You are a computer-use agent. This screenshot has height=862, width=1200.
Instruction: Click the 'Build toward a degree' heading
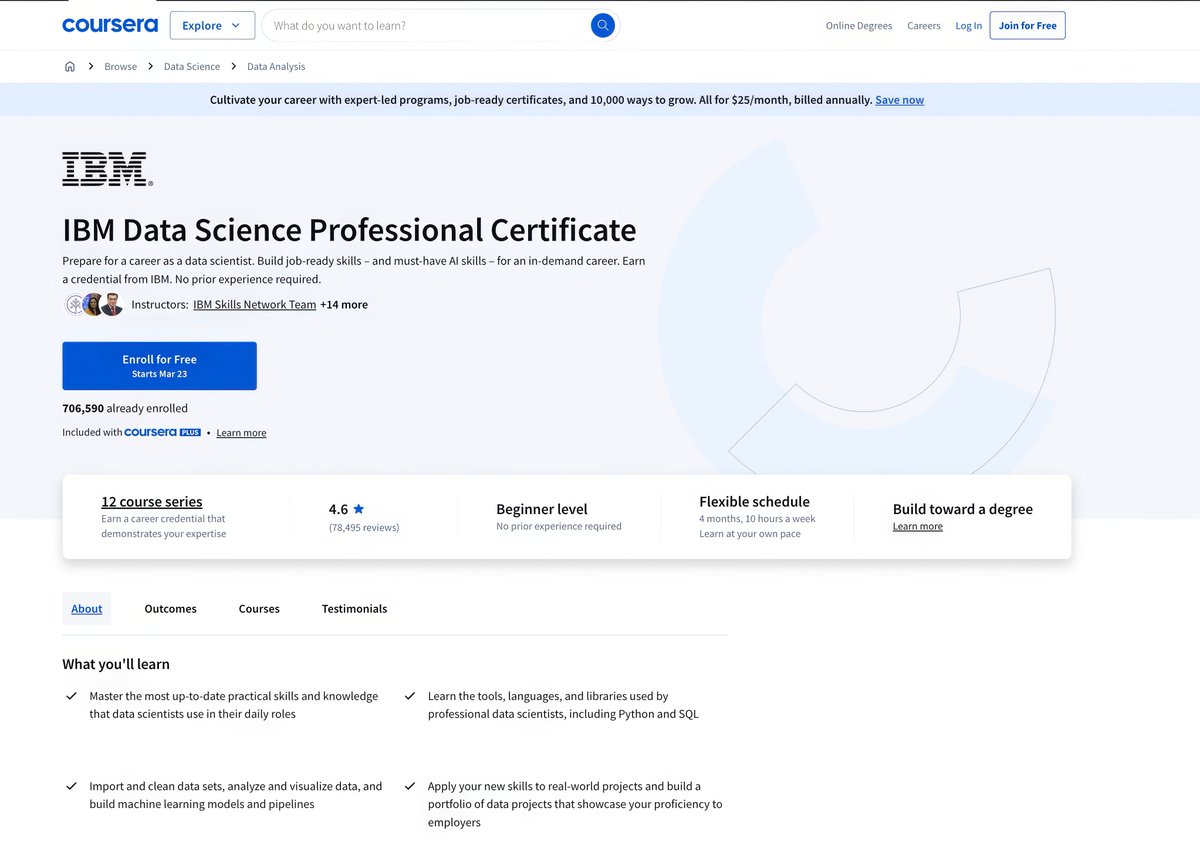(963, 509)
